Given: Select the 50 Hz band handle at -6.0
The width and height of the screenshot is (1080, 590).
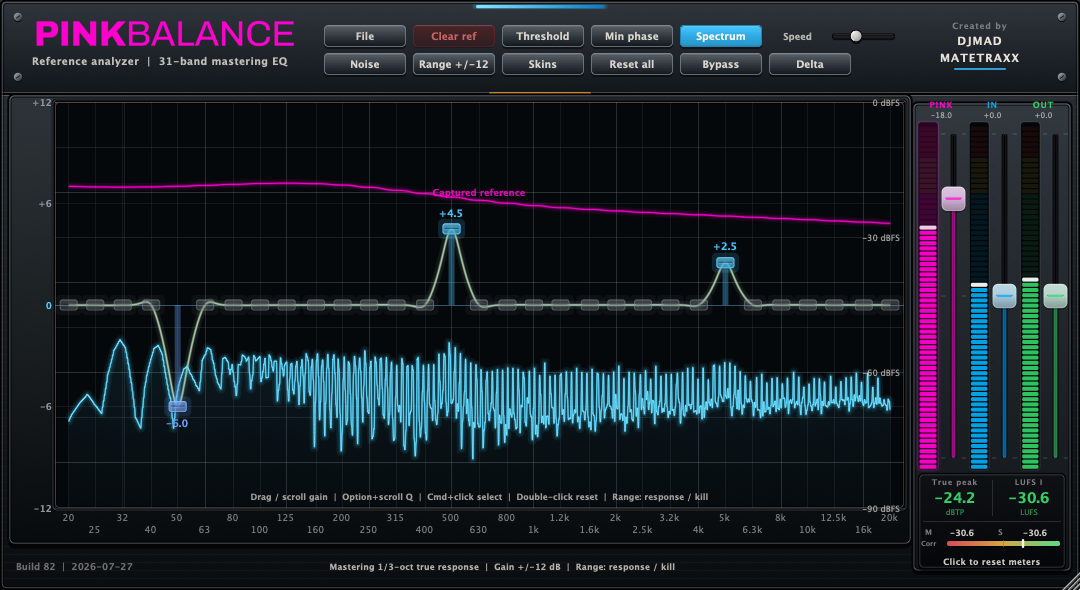Looking at the screenshot, I should pyautogui.click(x=178, y=407).
